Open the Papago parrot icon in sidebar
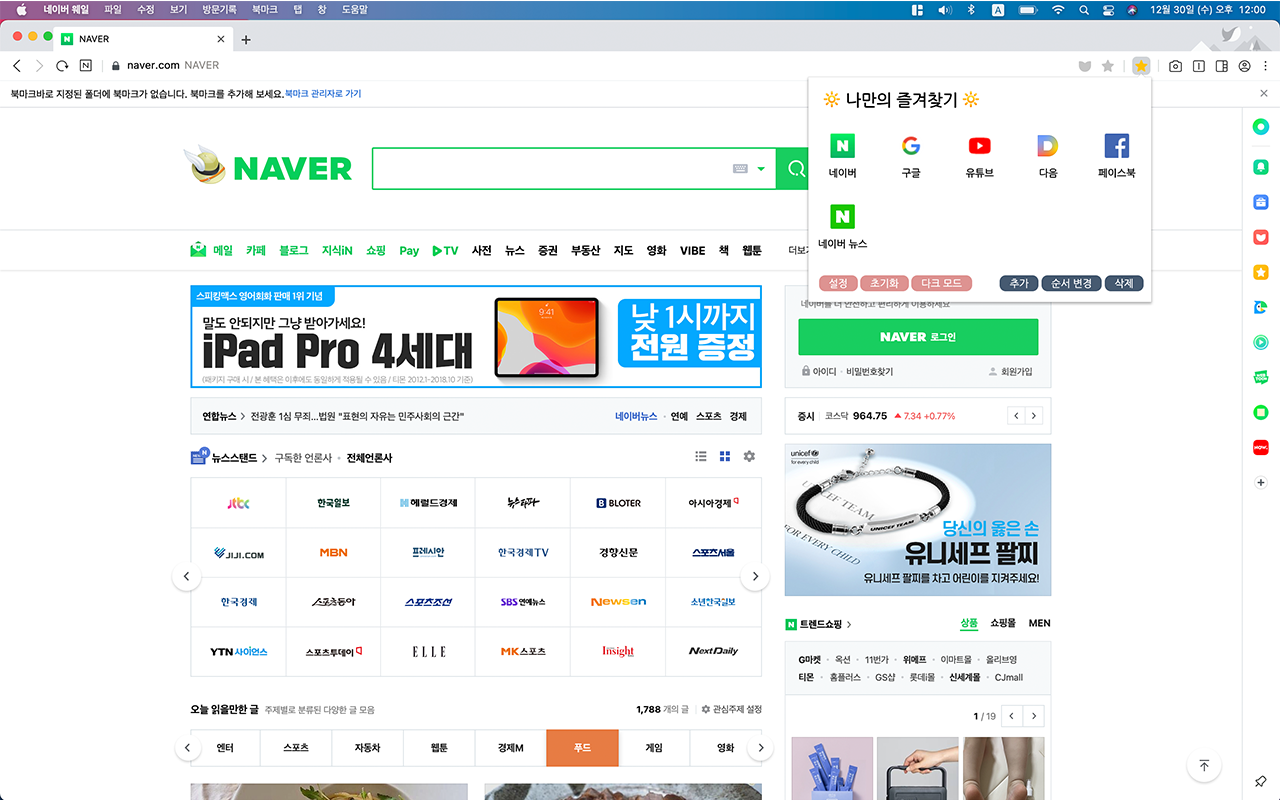The height and width of the screenshot is (800, 1280). 1261,307
